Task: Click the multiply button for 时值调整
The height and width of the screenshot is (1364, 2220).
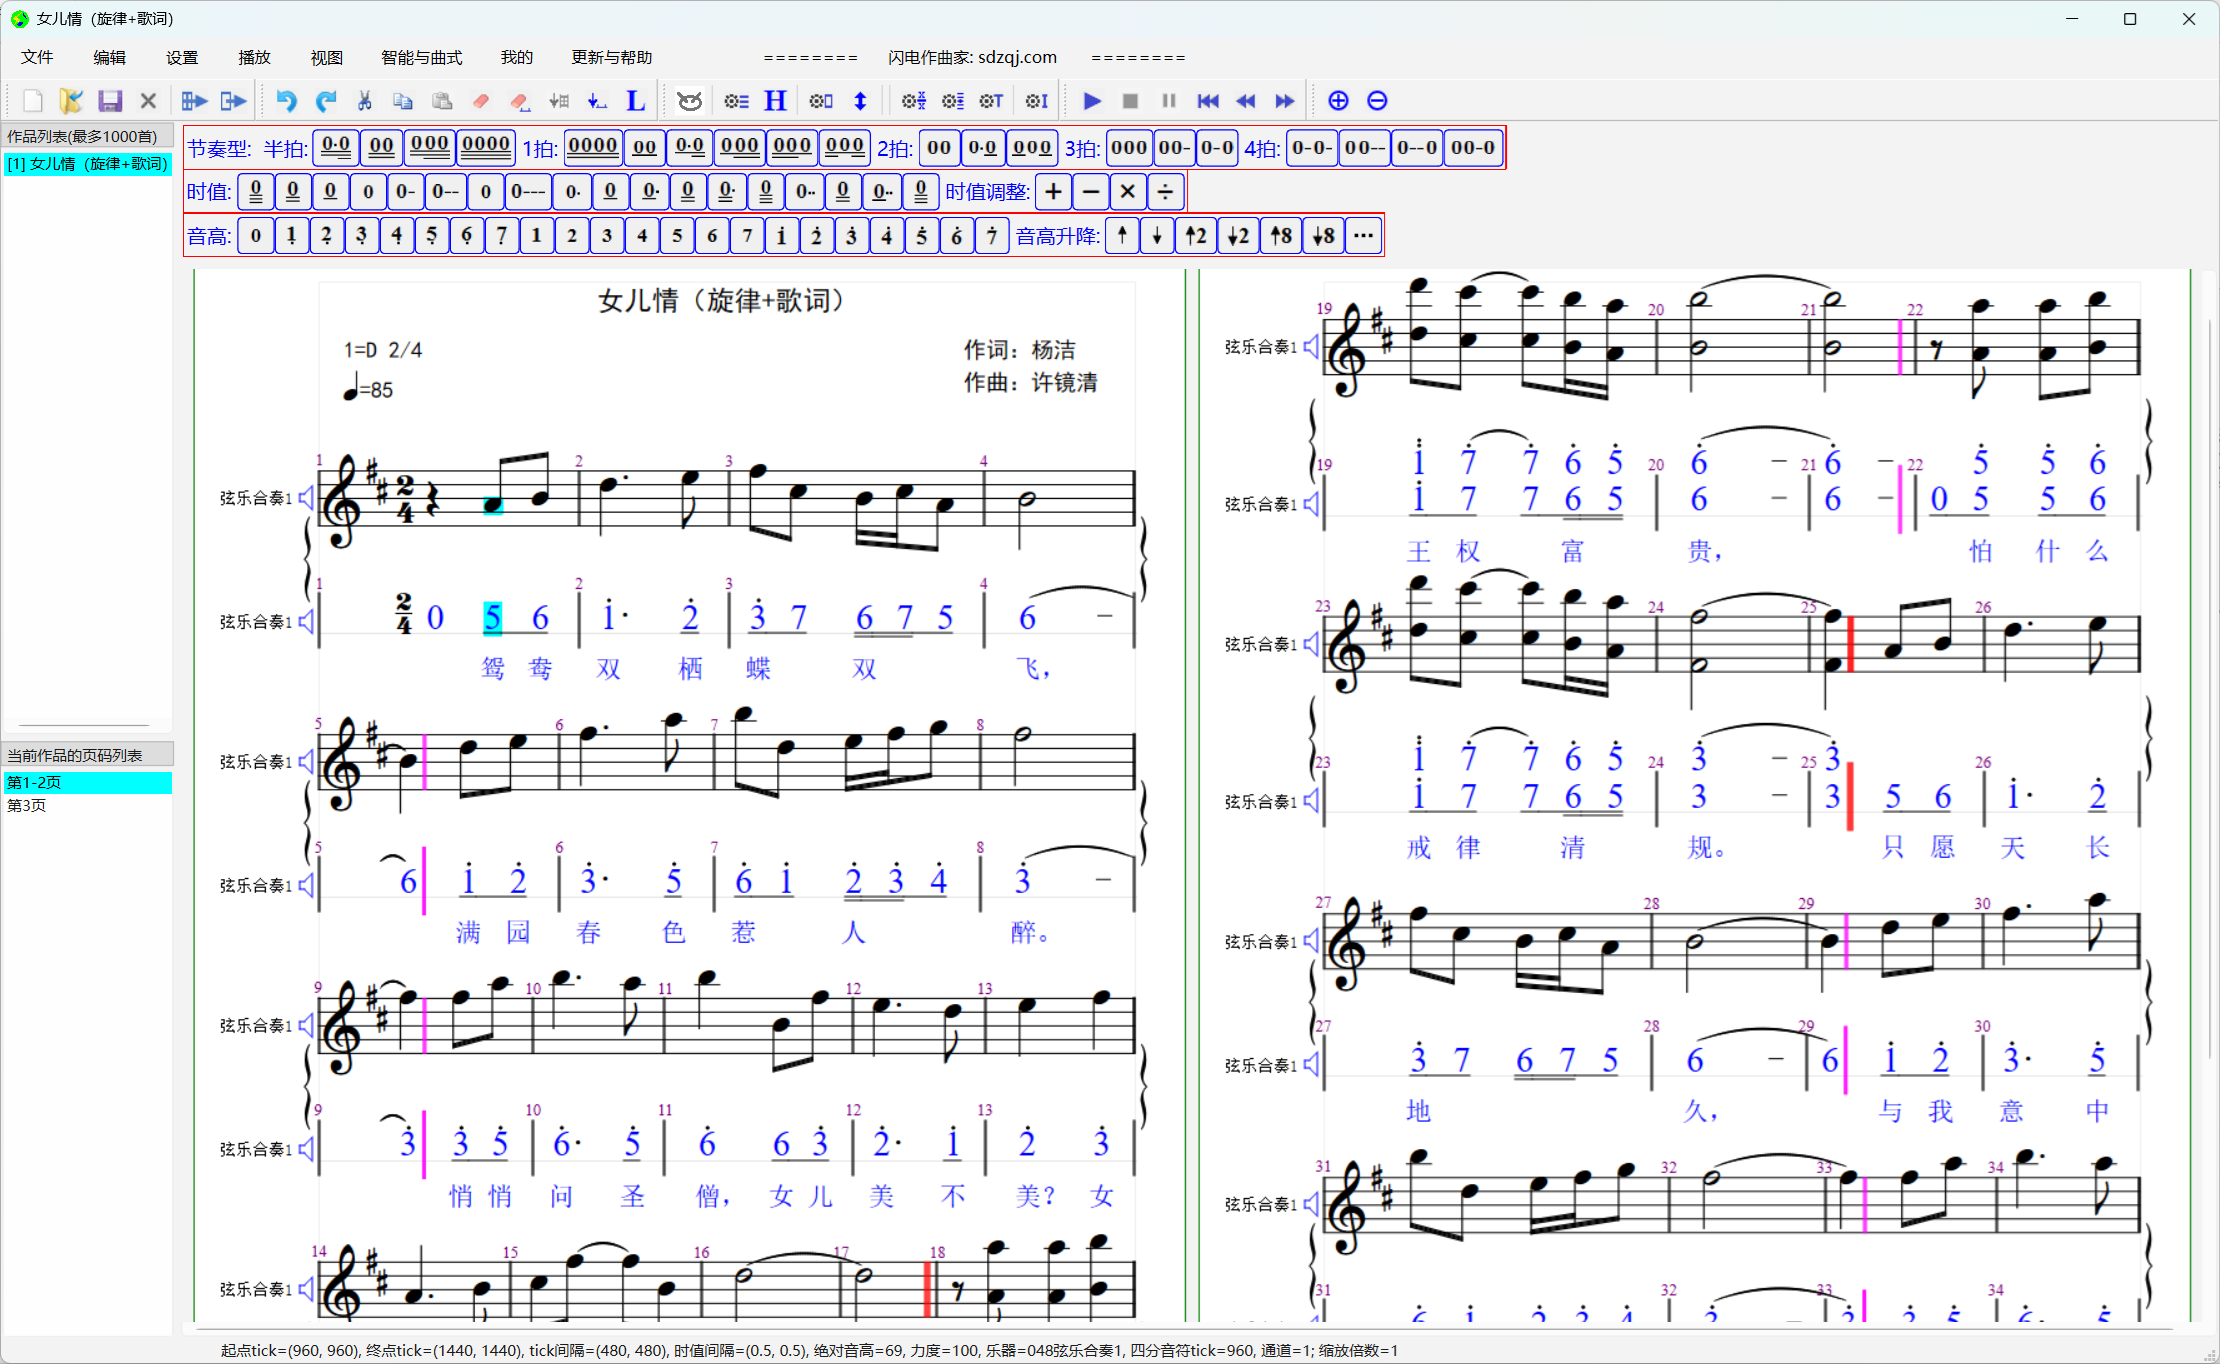Action: coord(1128,192)
